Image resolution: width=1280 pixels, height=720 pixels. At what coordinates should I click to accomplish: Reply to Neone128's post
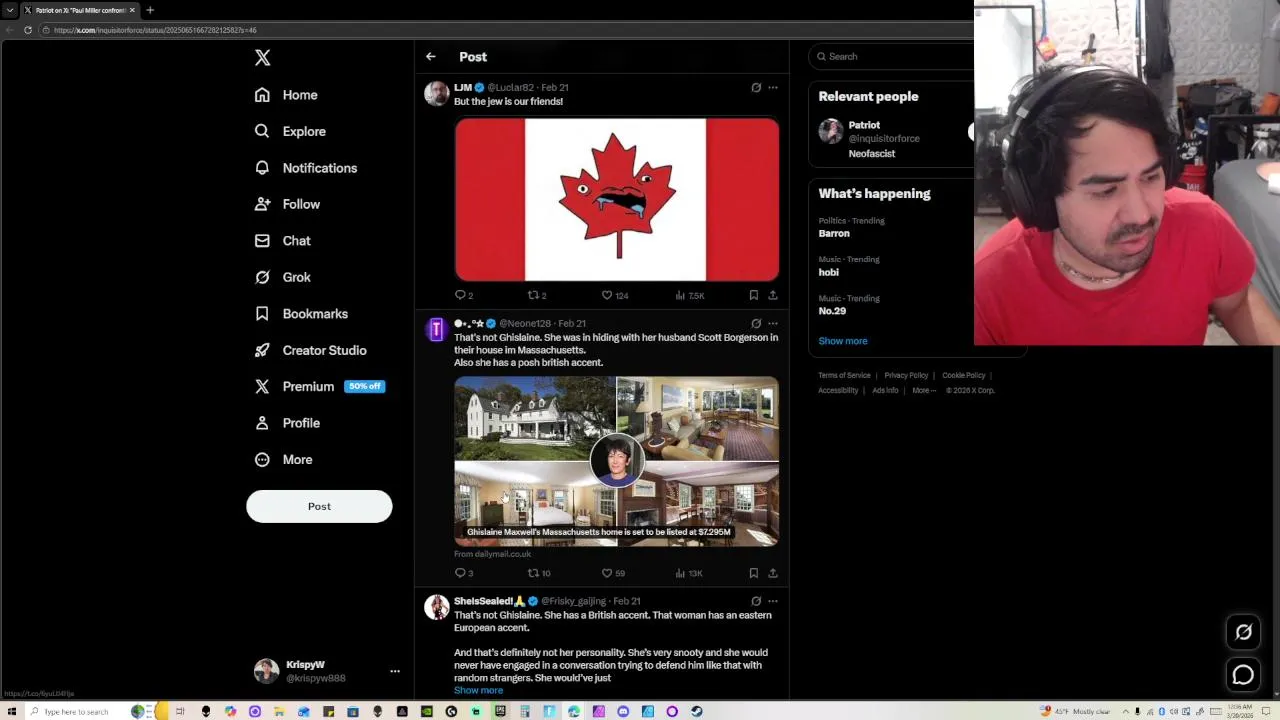click(x=464, y=573)
